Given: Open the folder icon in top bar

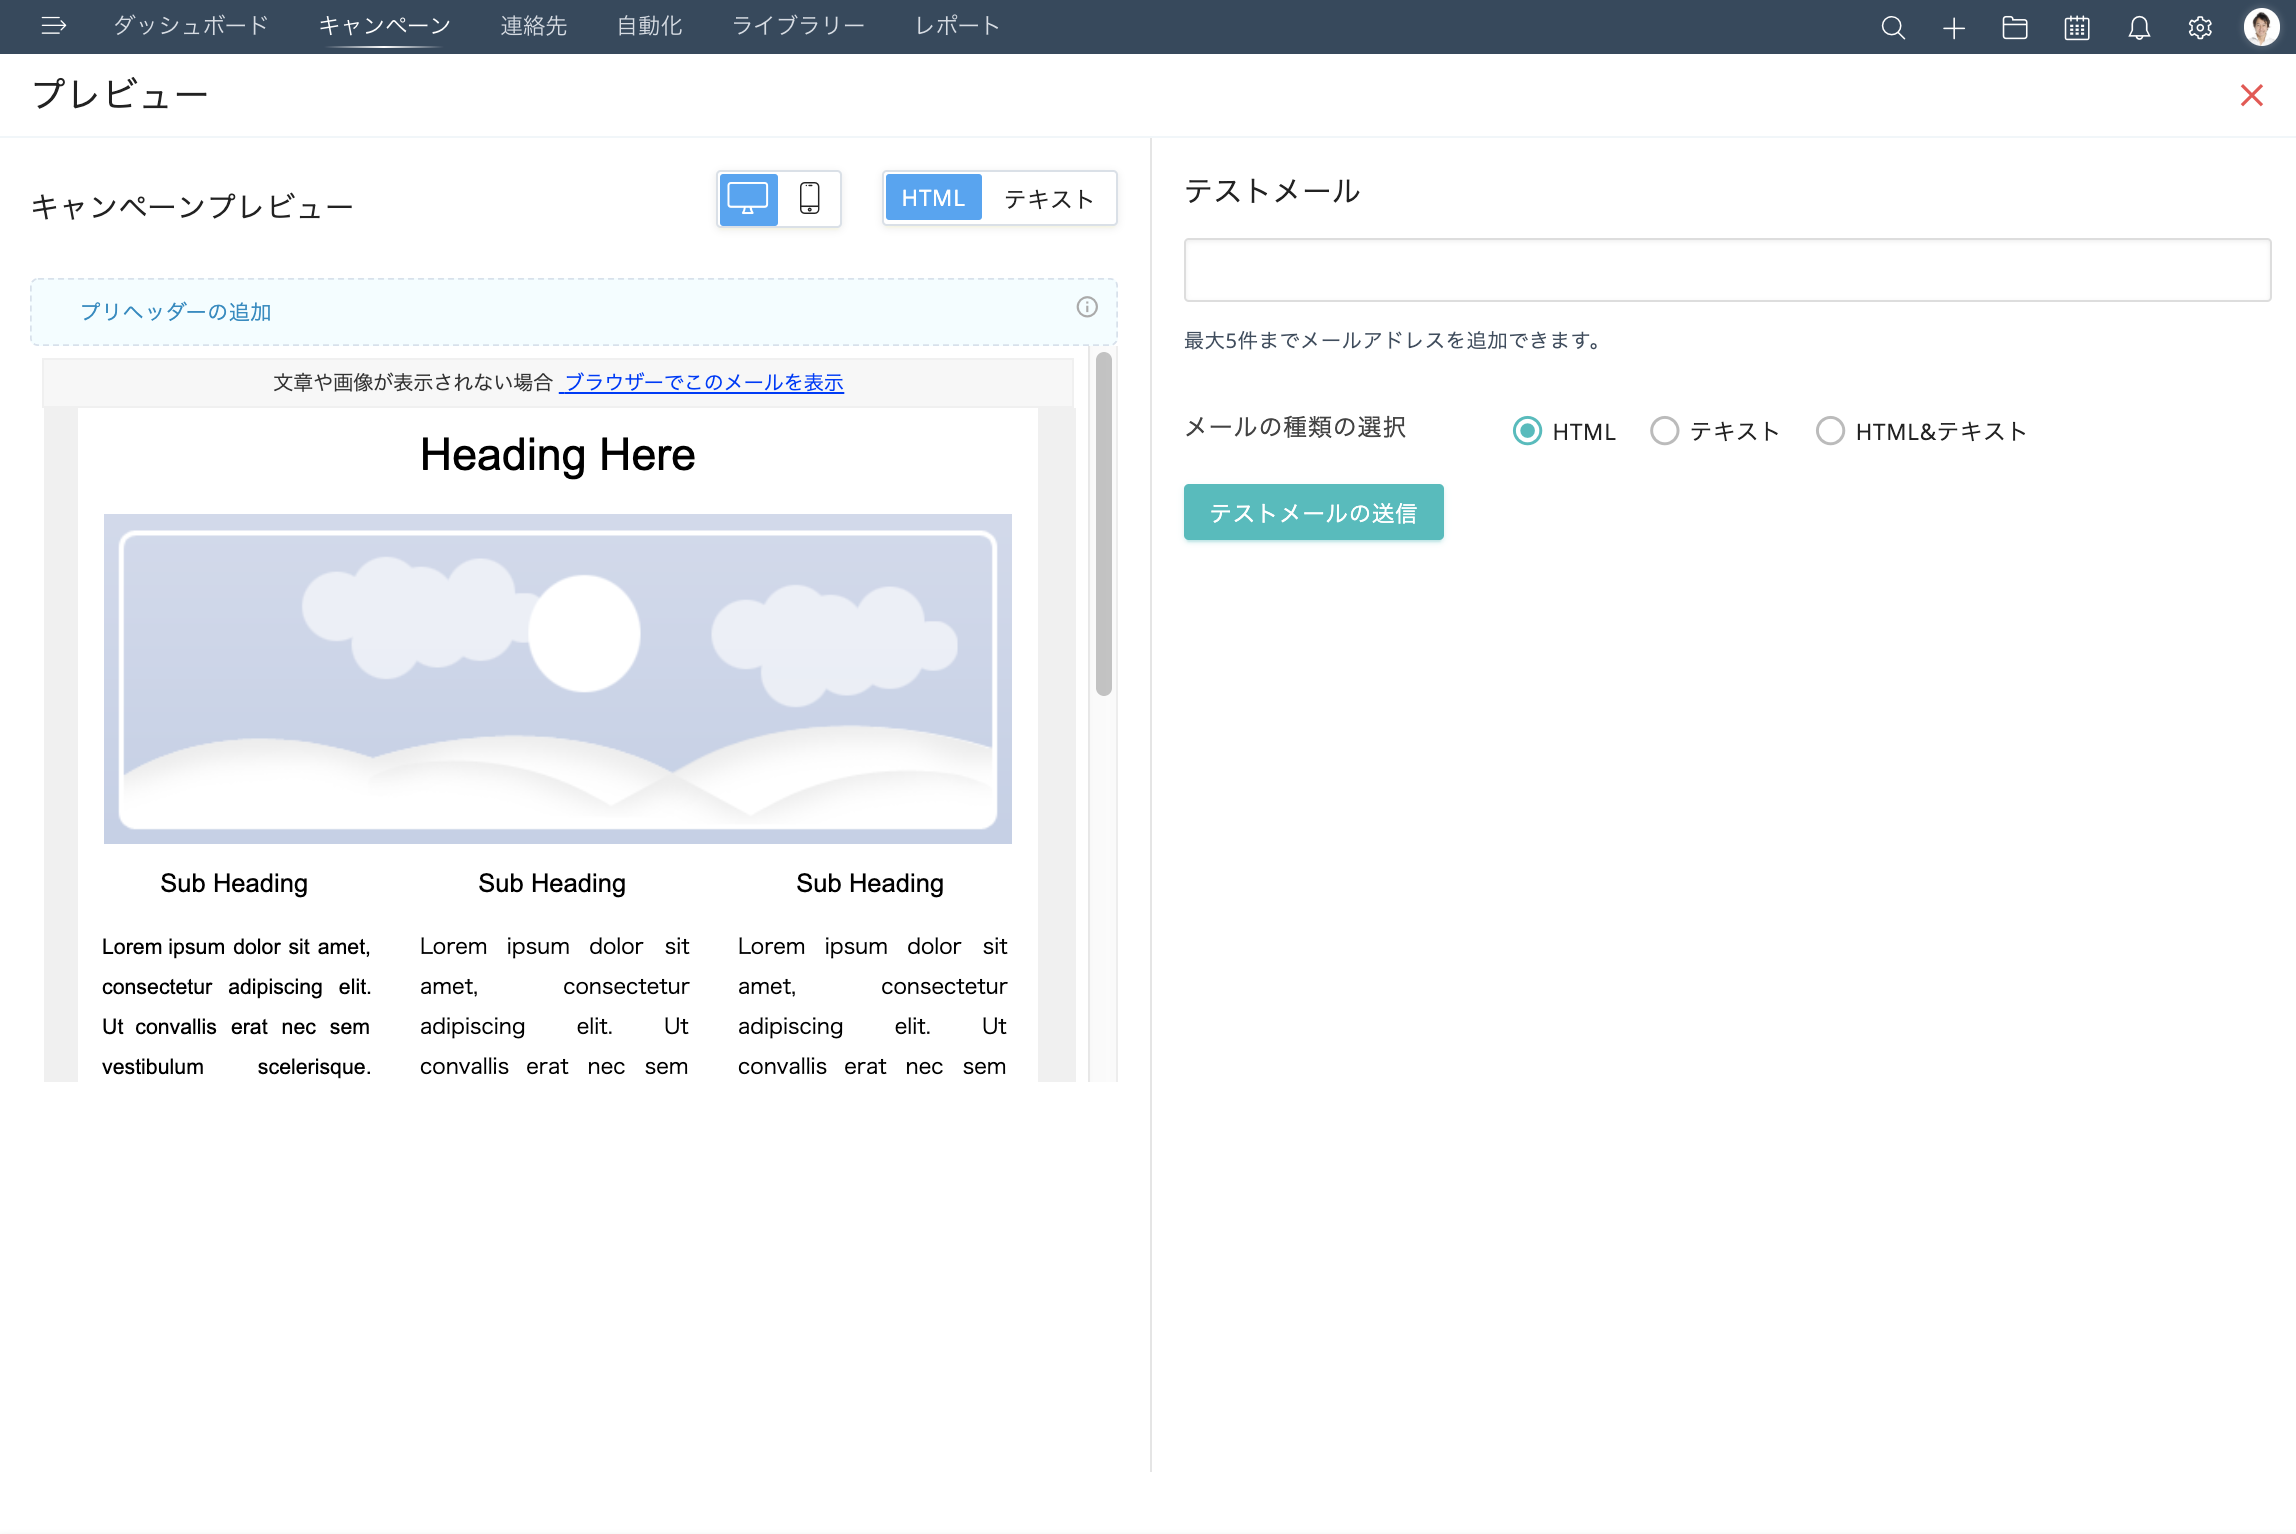Looking at the screenshot, I should pyautogui.click(x=2014, y=28).
